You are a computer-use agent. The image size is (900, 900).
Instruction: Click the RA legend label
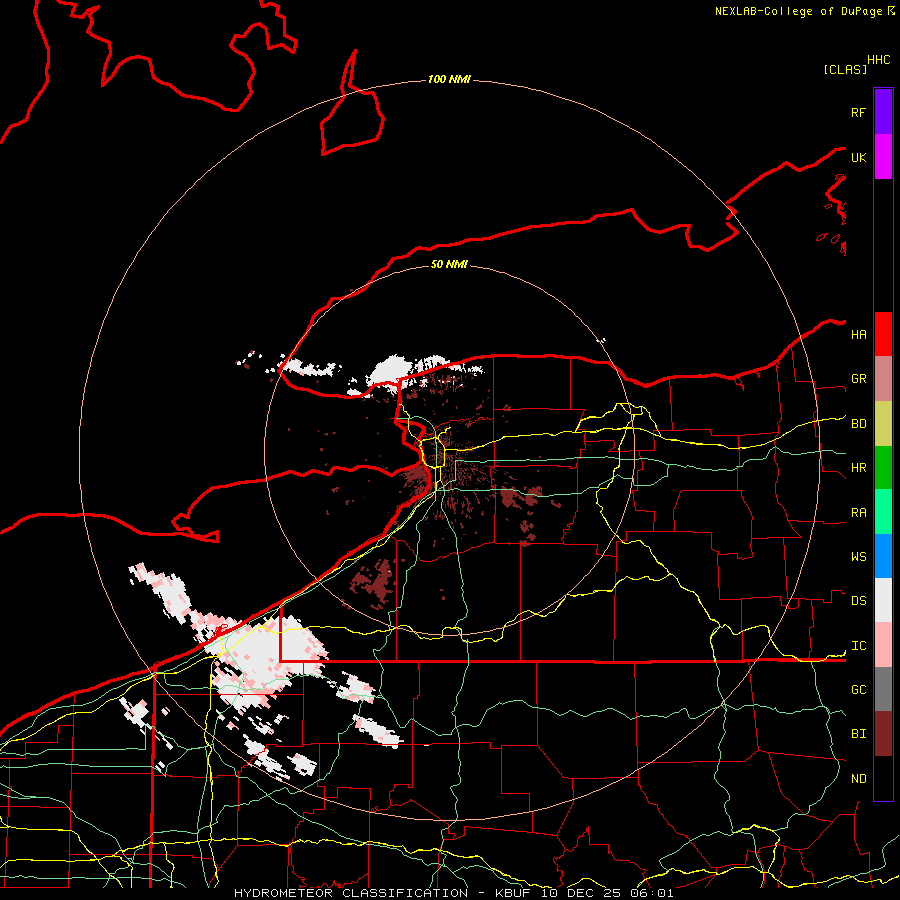click(x=858, y=513)
